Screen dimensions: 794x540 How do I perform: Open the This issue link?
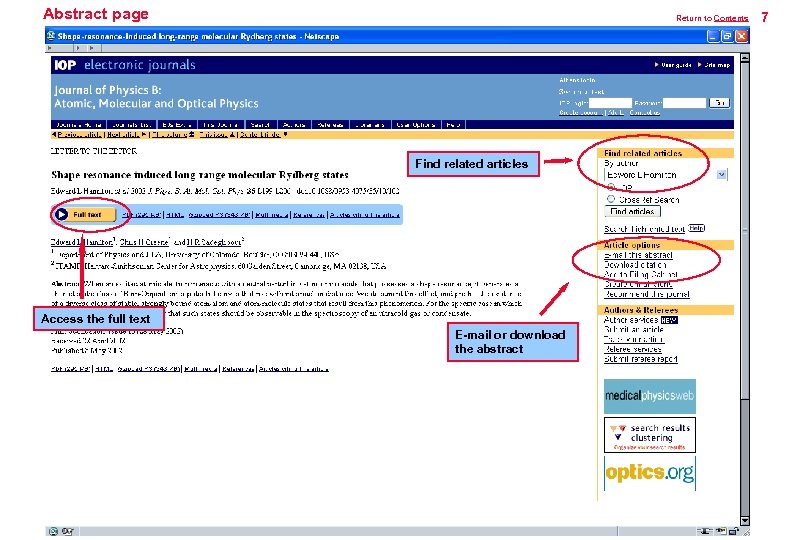(x=213, y=135)
